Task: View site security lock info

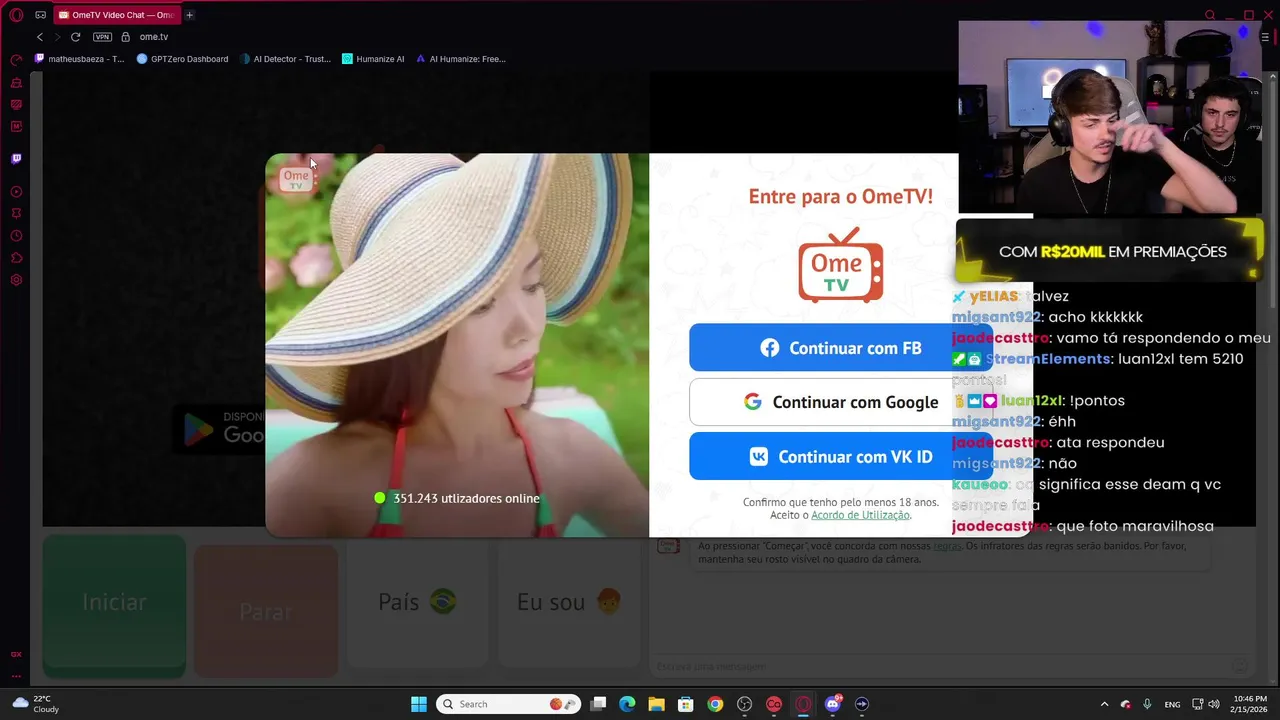Action: [x=125, y=37]
